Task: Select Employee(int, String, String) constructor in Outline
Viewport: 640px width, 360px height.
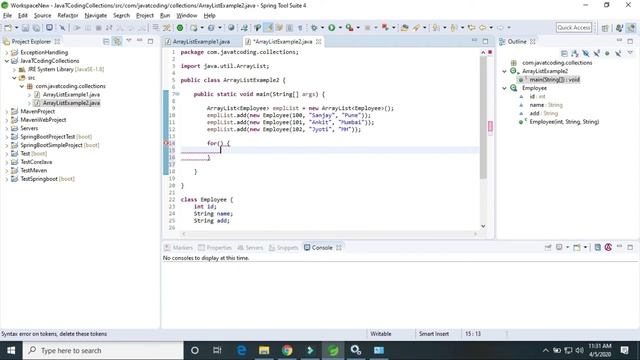Action: tap(564, 122)
